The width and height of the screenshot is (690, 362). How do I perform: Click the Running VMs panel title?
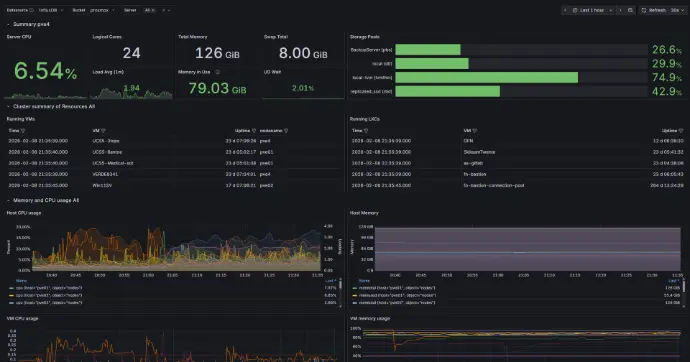[x=21, y=119]
